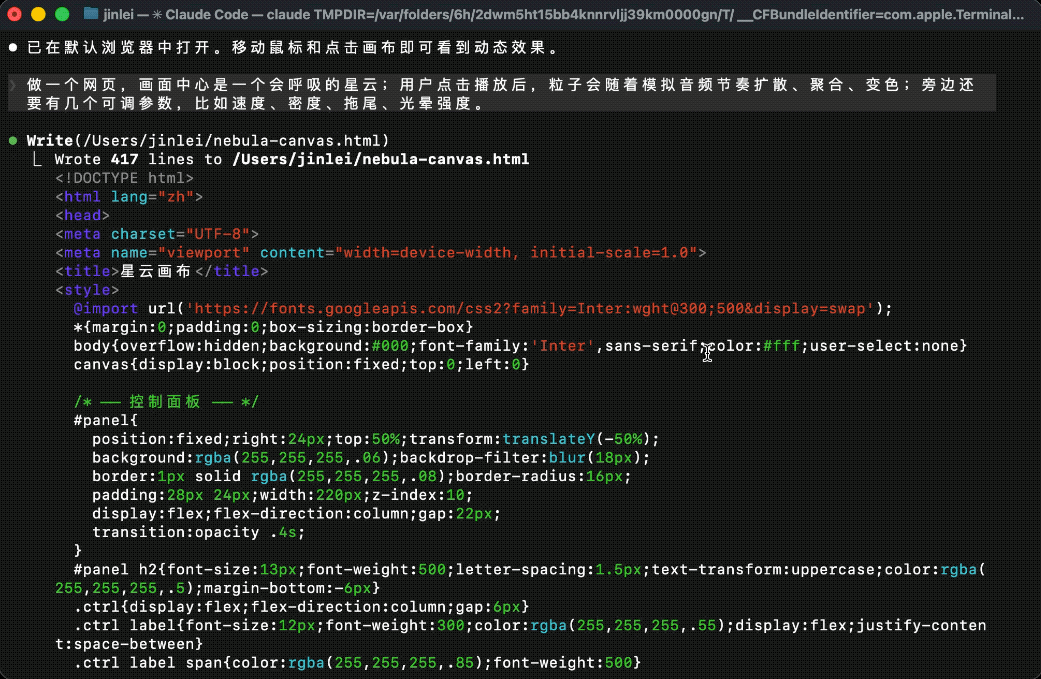Click the "<title>星云画布</title>" line
The width and height of the screenshot is (1041, 679).
[x=162, y=271]
